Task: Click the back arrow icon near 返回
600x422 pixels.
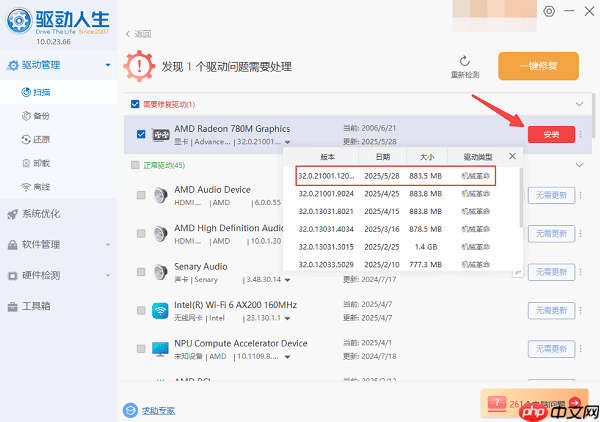Action: coord(128,34)
